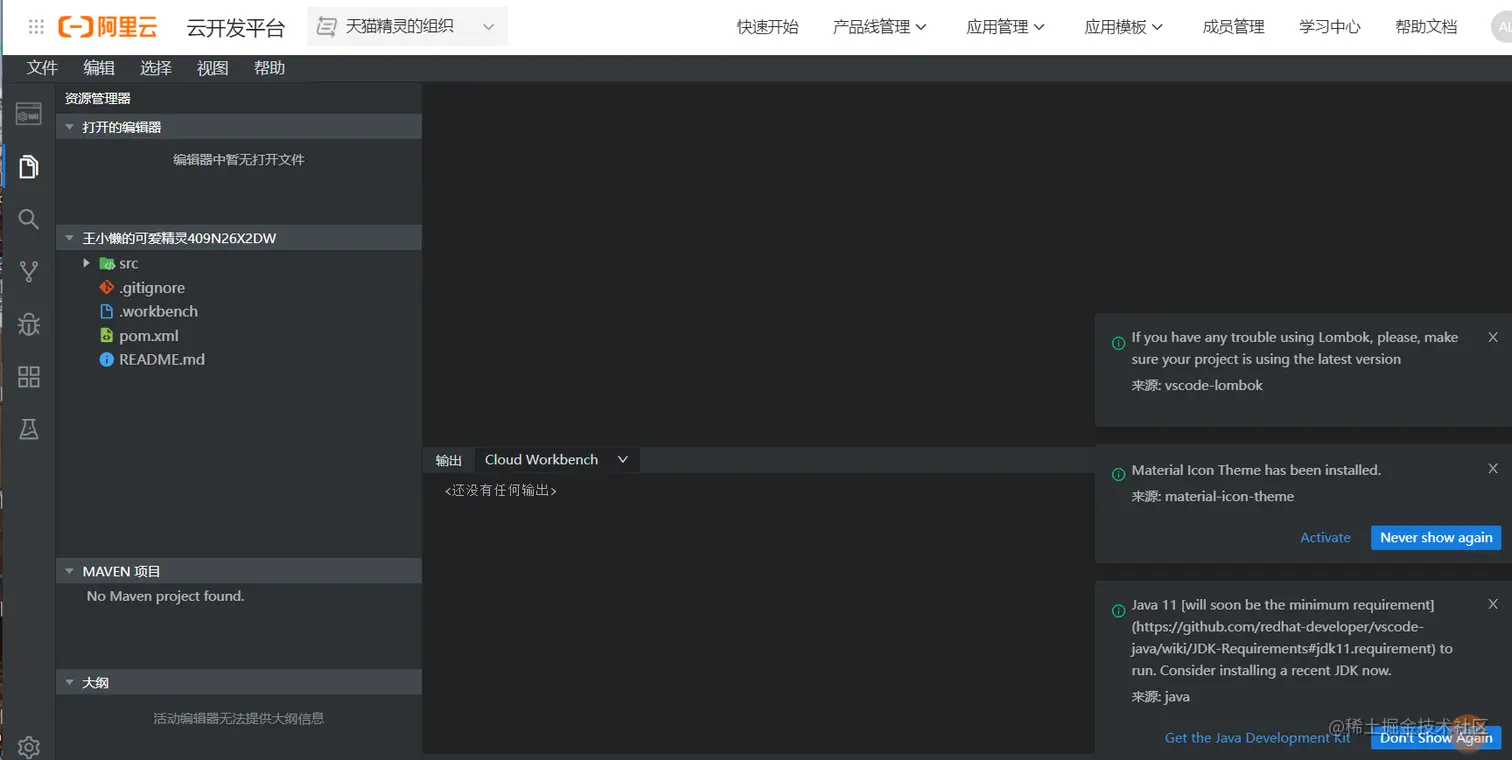Open the 天猫精灵的组织 organization dropdown
1512x760 pixels.
pyautogui.click(x=408, y=27)
